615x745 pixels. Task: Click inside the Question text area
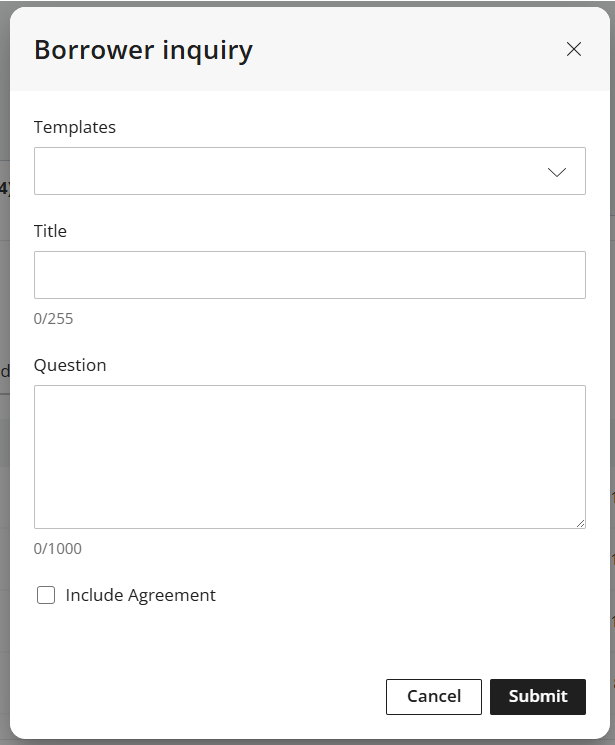[x=309, y=456]
